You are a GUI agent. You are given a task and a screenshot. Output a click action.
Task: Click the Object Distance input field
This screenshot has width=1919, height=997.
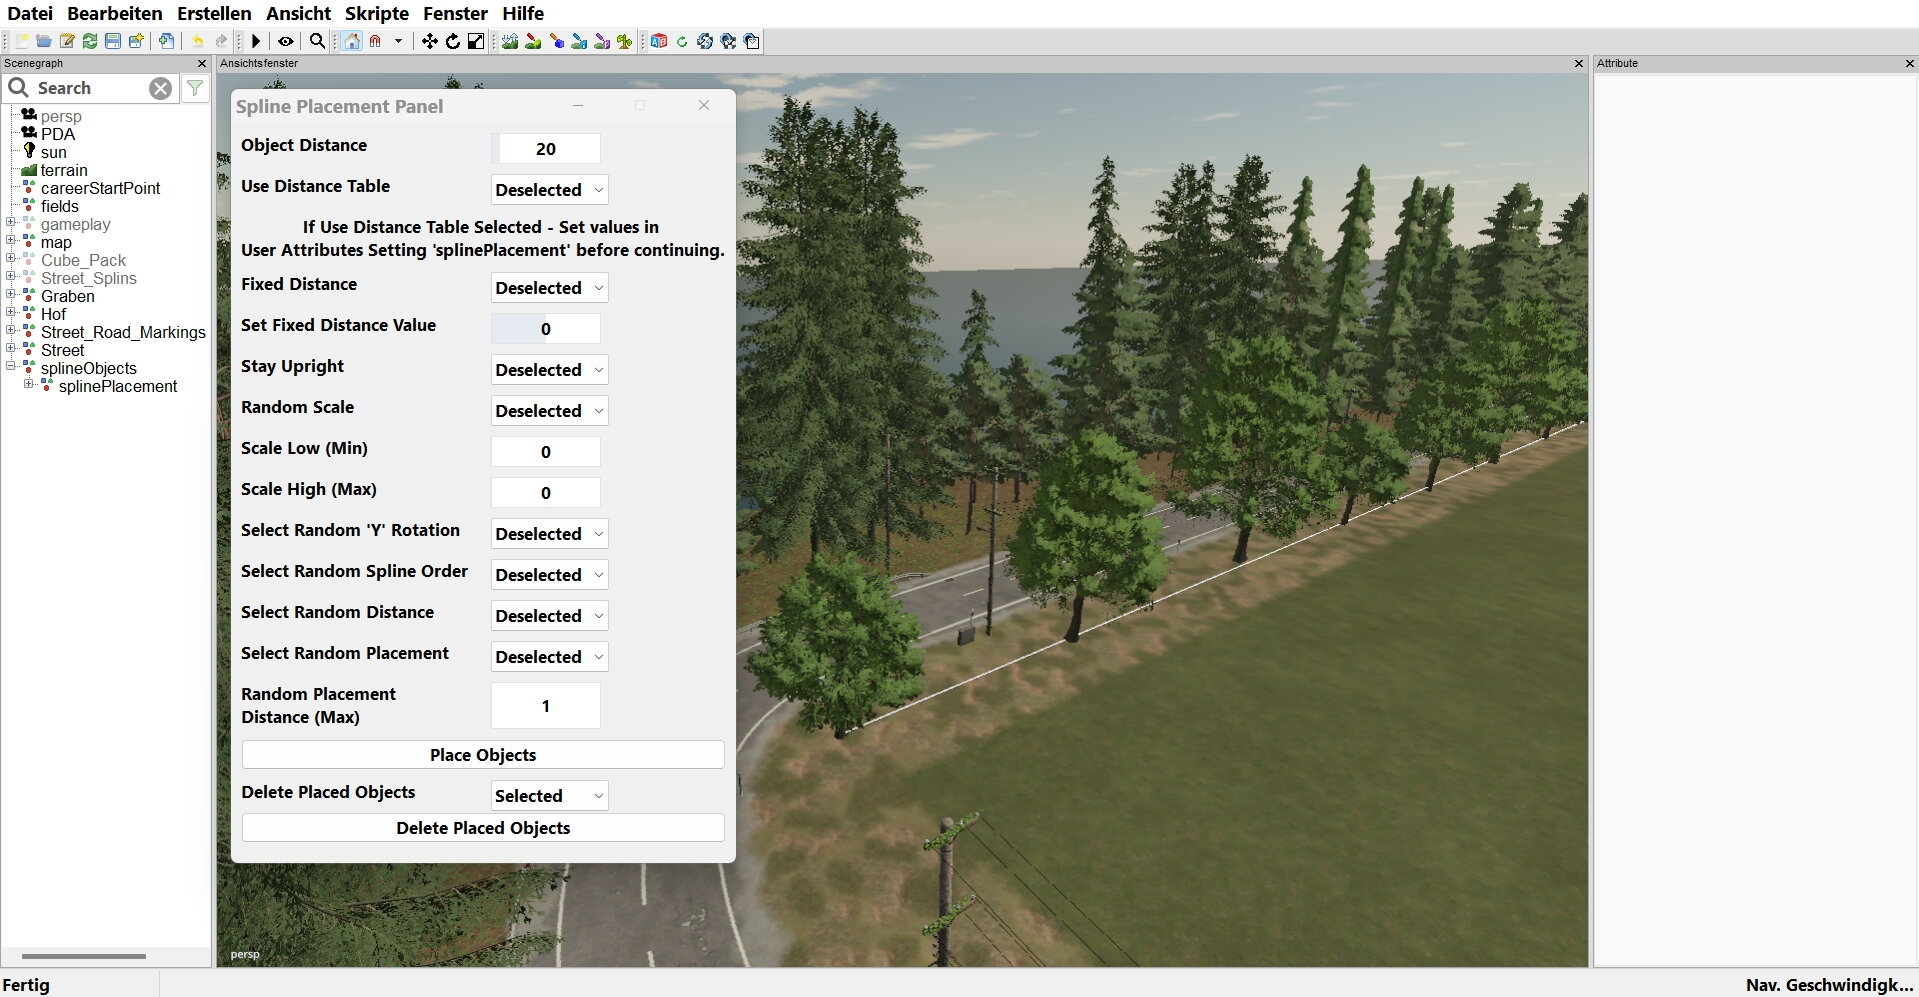pyautogui.click(x=546, y=149)
